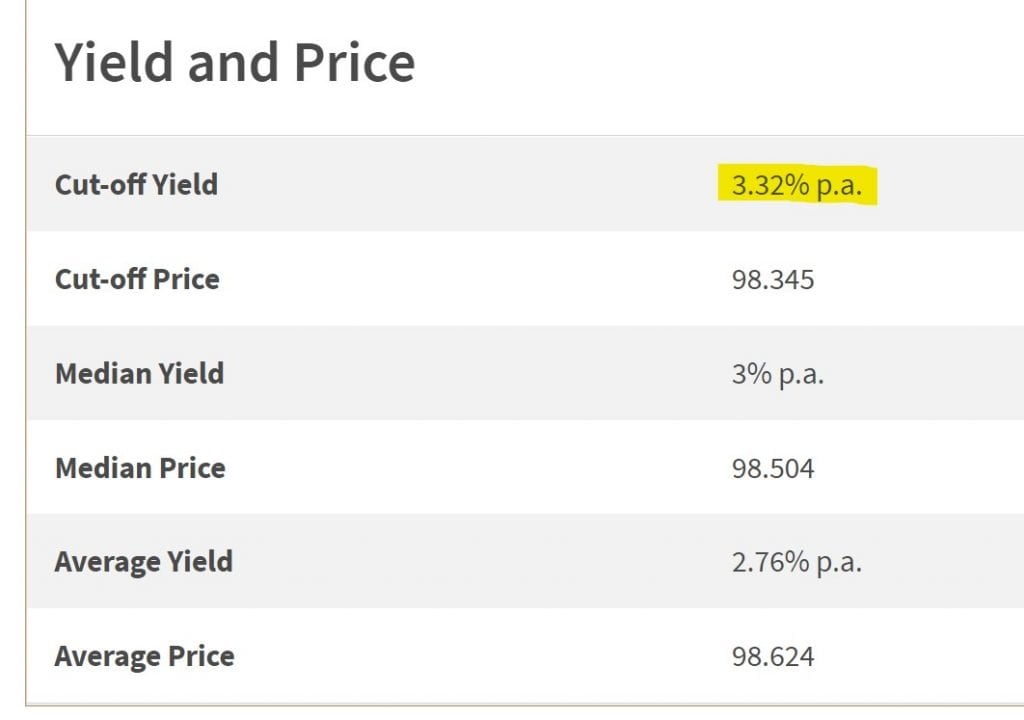
Task: Select the Median Yield label
Action: (140, 374)
